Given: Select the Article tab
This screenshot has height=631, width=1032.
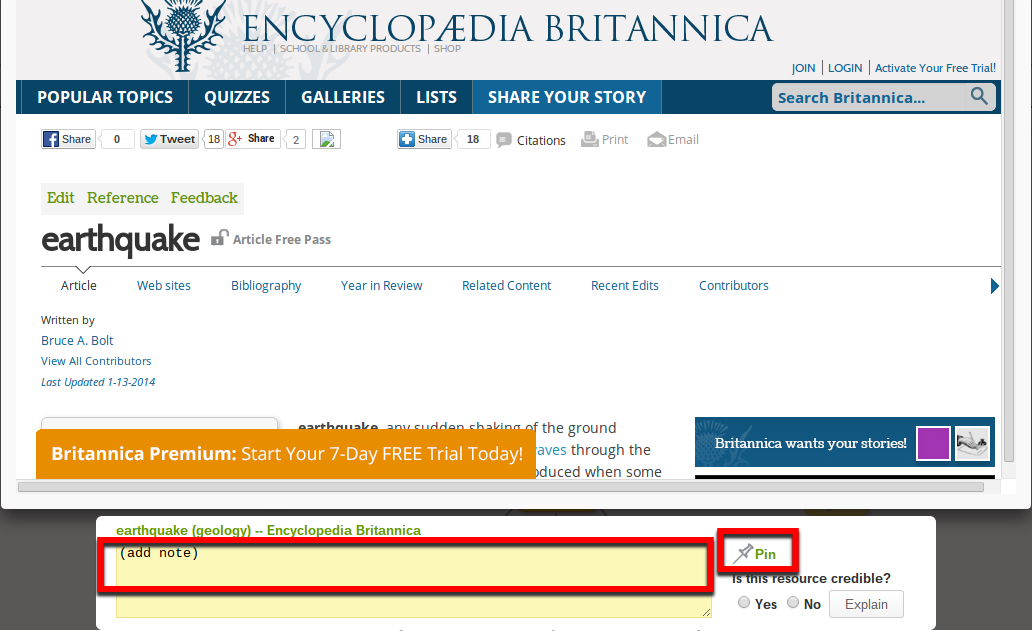Looking at the screenshot, I should click(79, 286).
